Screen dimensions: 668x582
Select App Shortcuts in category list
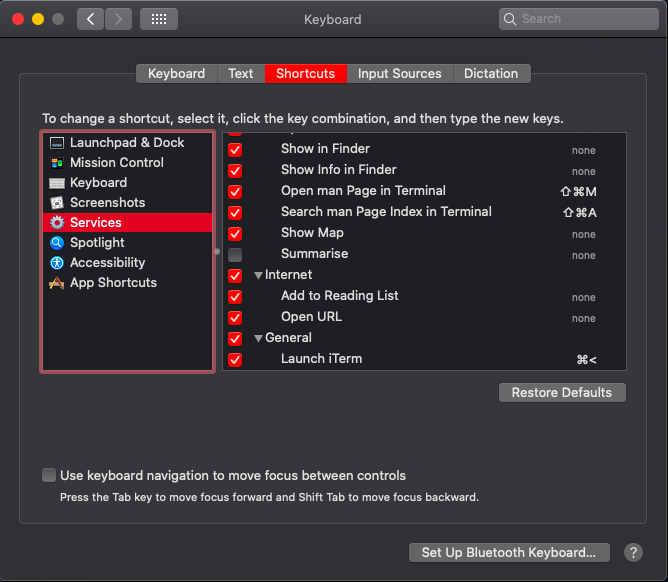pos(127,283)
